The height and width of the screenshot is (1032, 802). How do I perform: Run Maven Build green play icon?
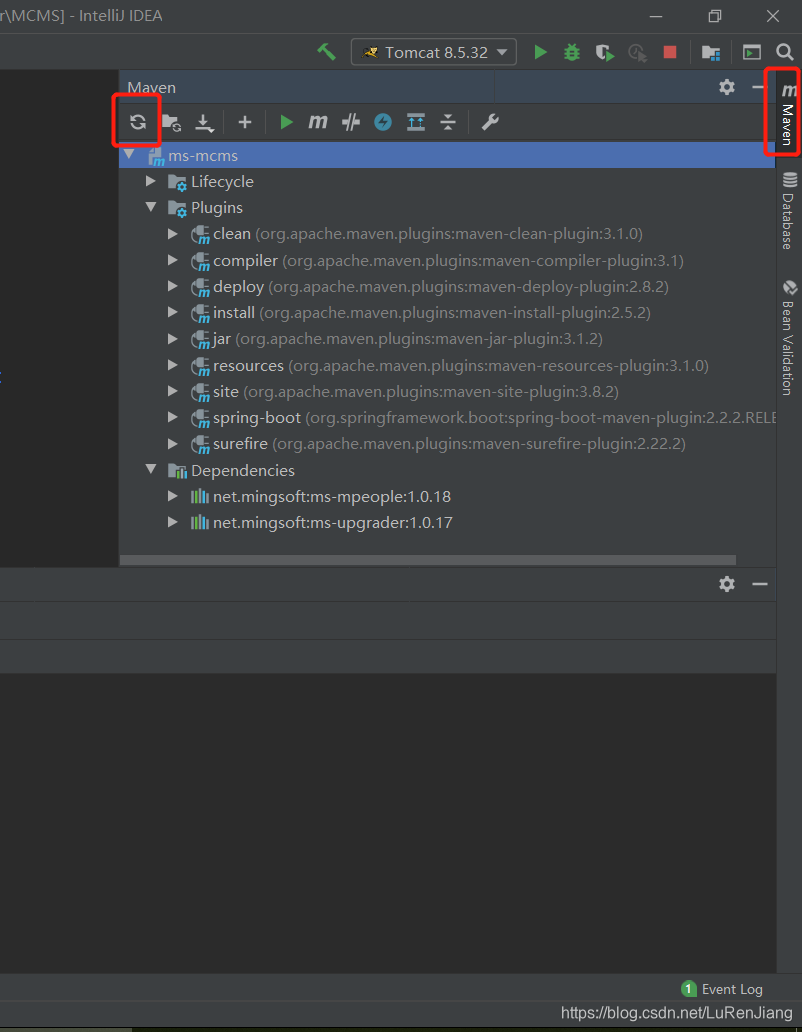point(286,122)
